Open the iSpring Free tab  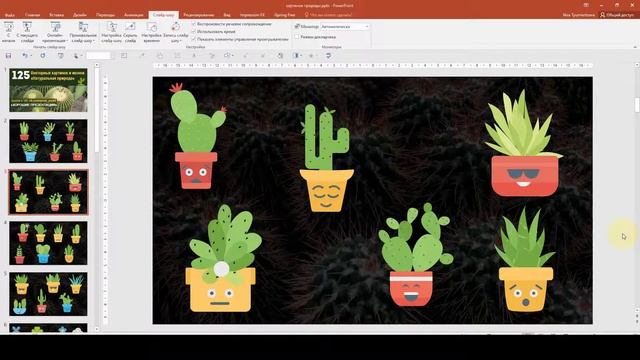pos(284,15)
